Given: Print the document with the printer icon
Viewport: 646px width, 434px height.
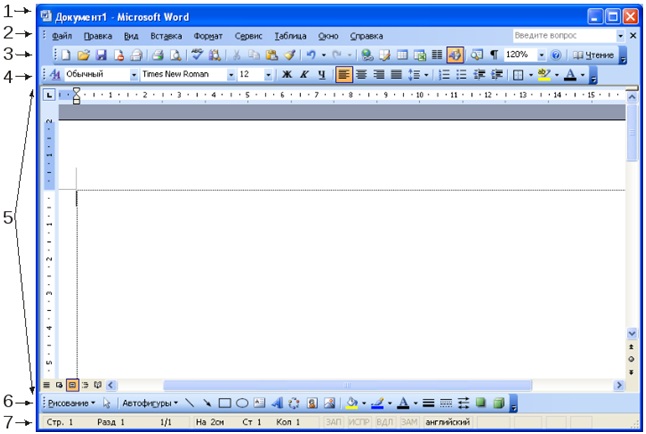Looking at the screenshot, I should 158,55.
